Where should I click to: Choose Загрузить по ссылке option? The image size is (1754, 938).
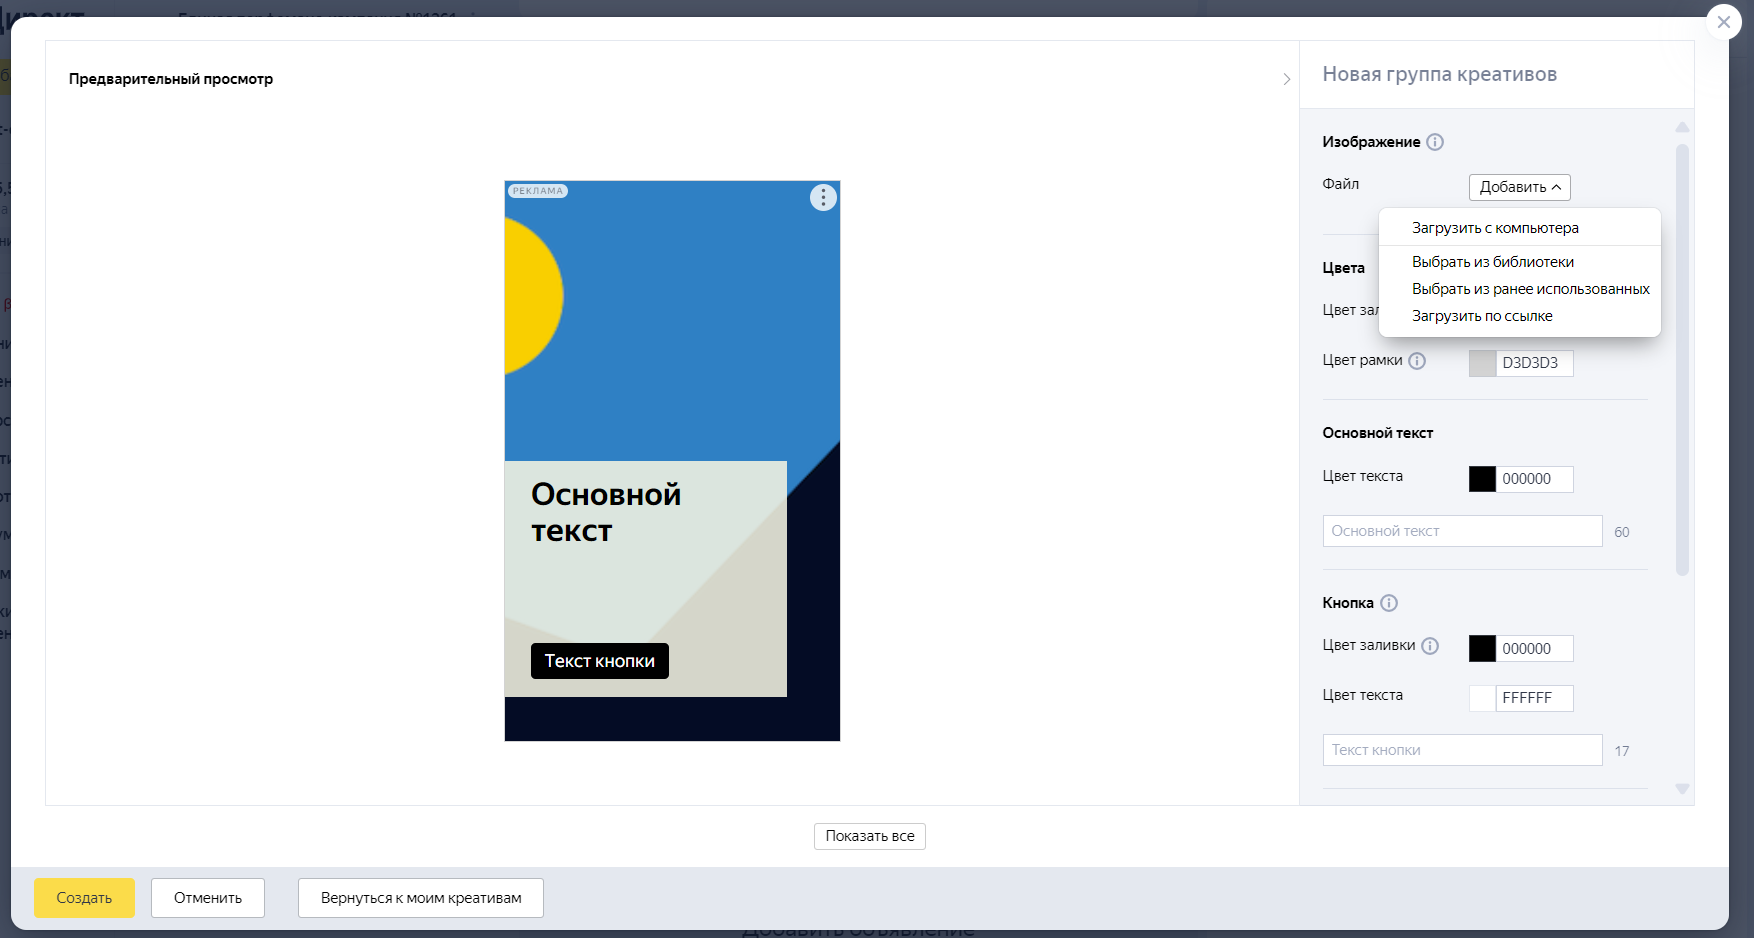click(x=1519, y=316)
